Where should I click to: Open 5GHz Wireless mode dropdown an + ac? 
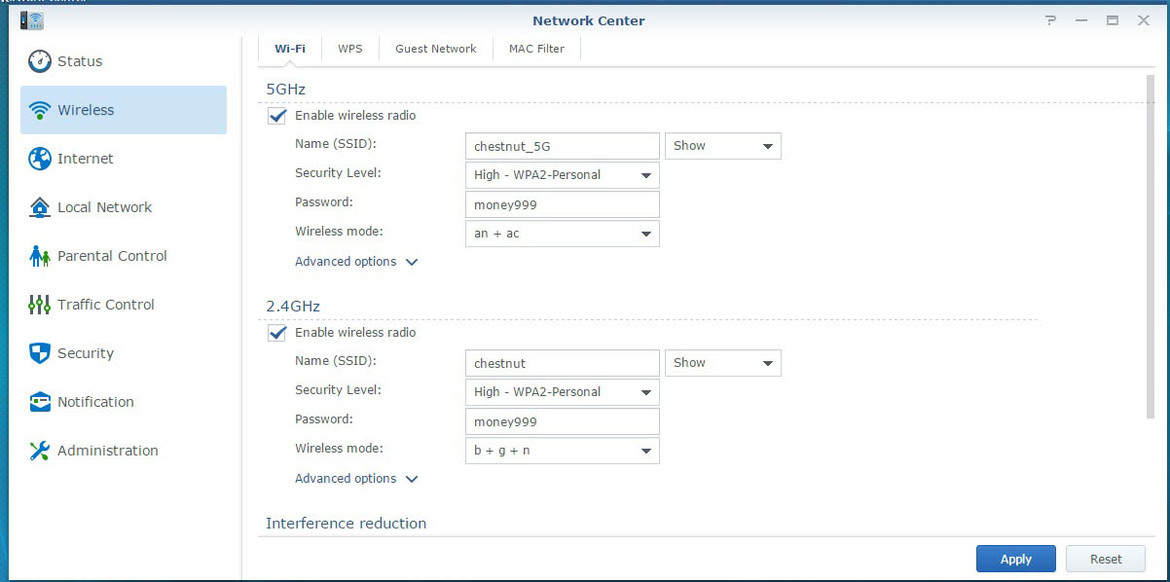click(x=562, y=234)
